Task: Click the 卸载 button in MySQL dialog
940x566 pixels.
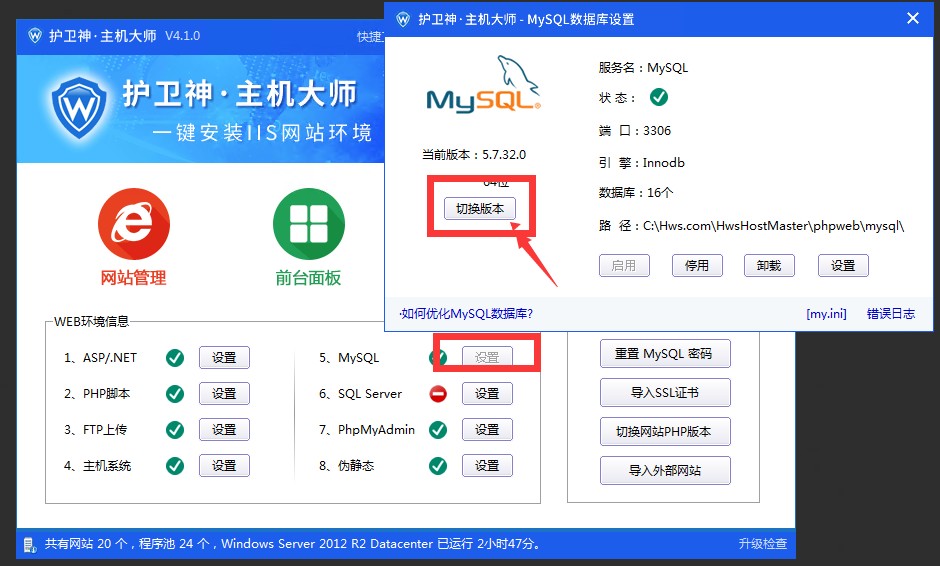Action: [x=769, y=265]
